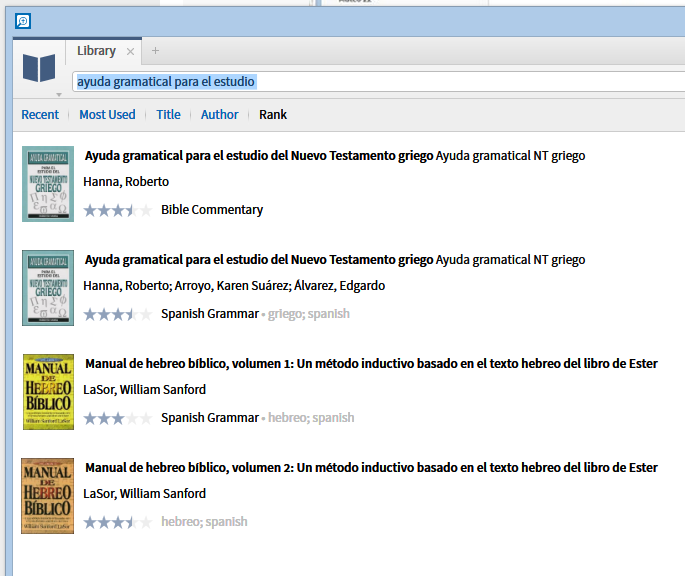
Task: Open Ayuda gramatical cover tagged Spanish Grammar
Action: click(48, 288)
